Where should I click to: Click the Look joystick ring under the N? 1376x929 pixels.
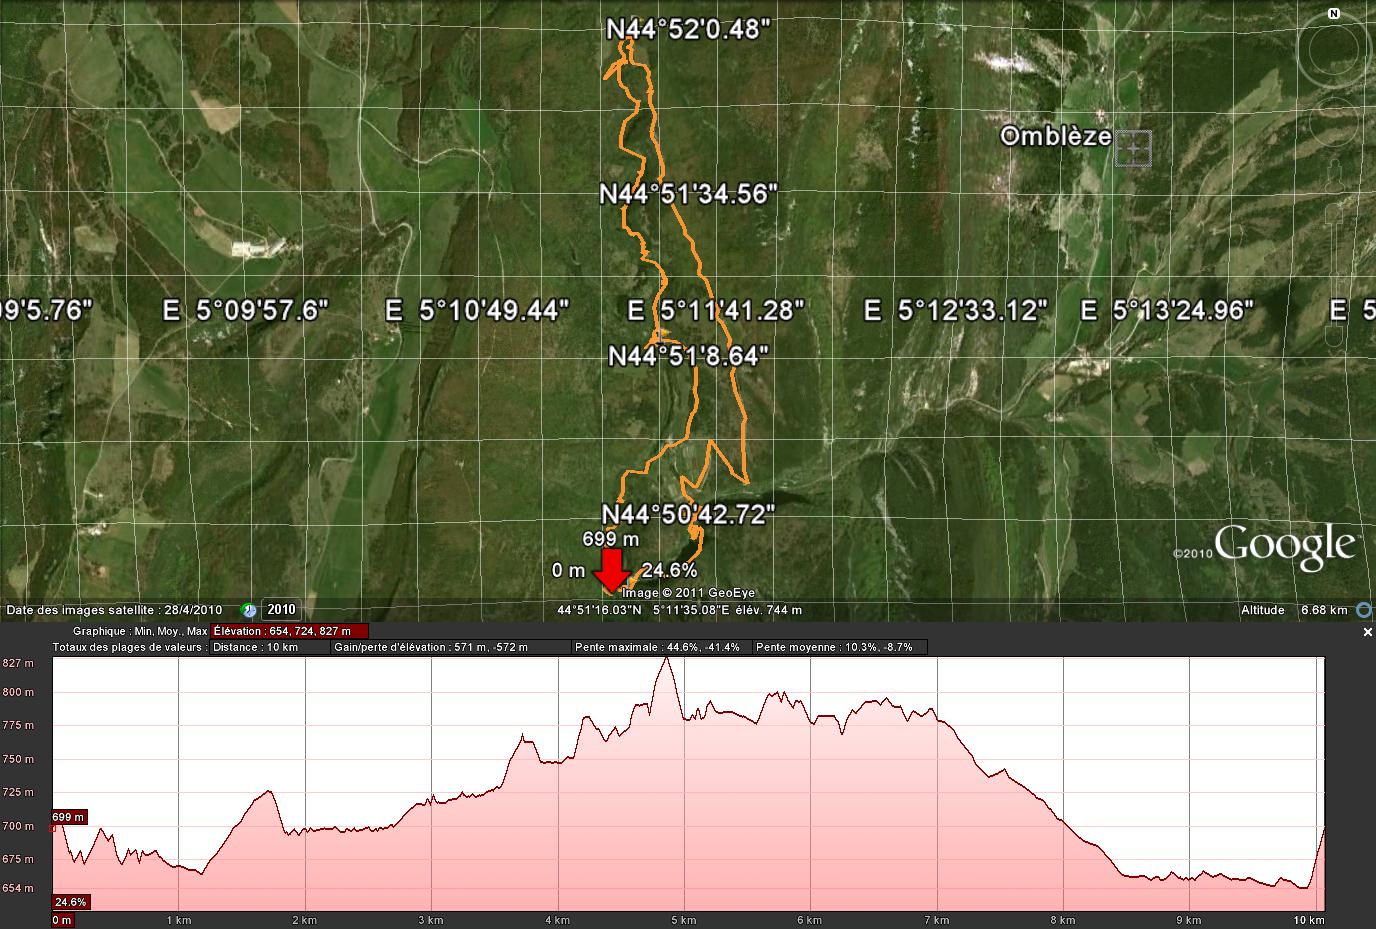pos(1333,52)
